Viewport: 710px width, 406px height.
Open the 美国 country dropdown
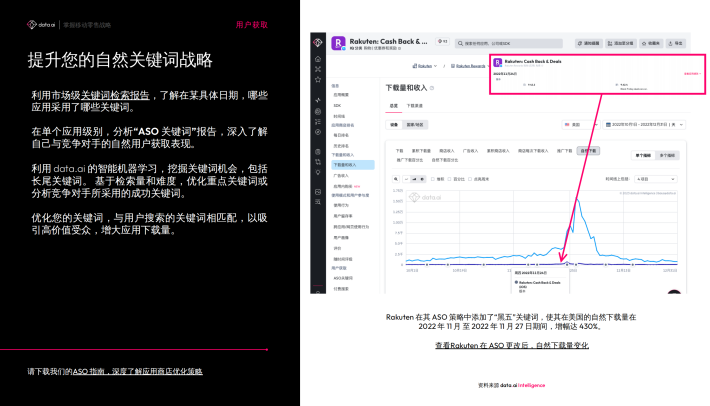click(x=580, y=124)
